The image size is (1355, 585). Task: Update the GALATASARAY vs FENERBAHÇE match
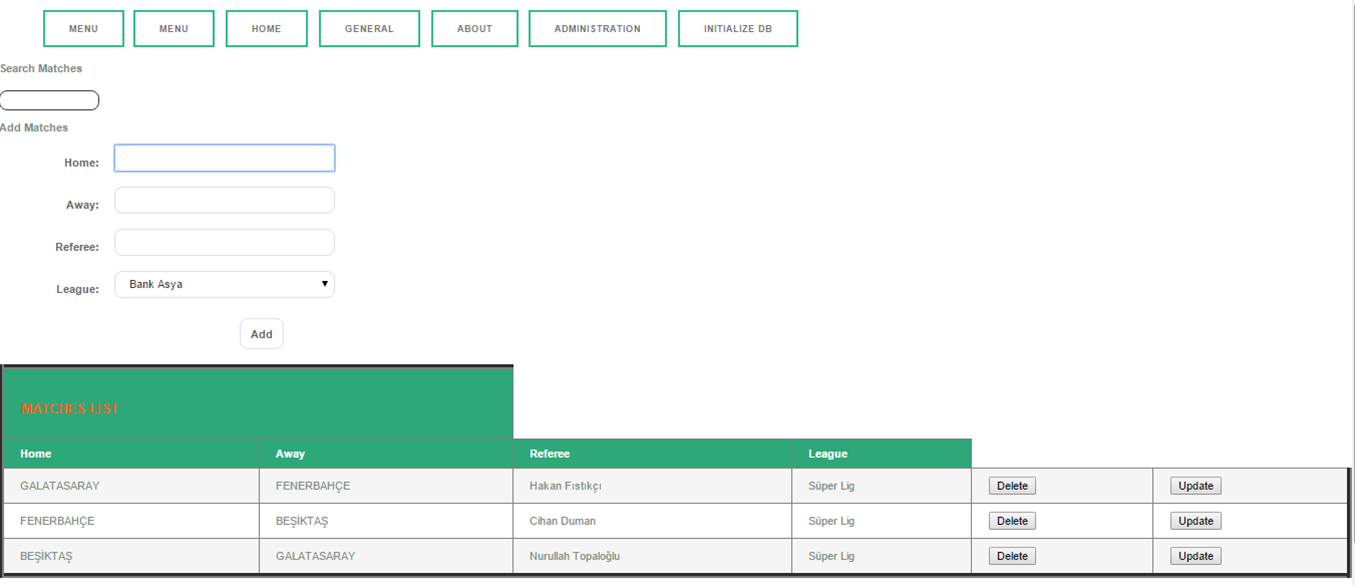1195,486
